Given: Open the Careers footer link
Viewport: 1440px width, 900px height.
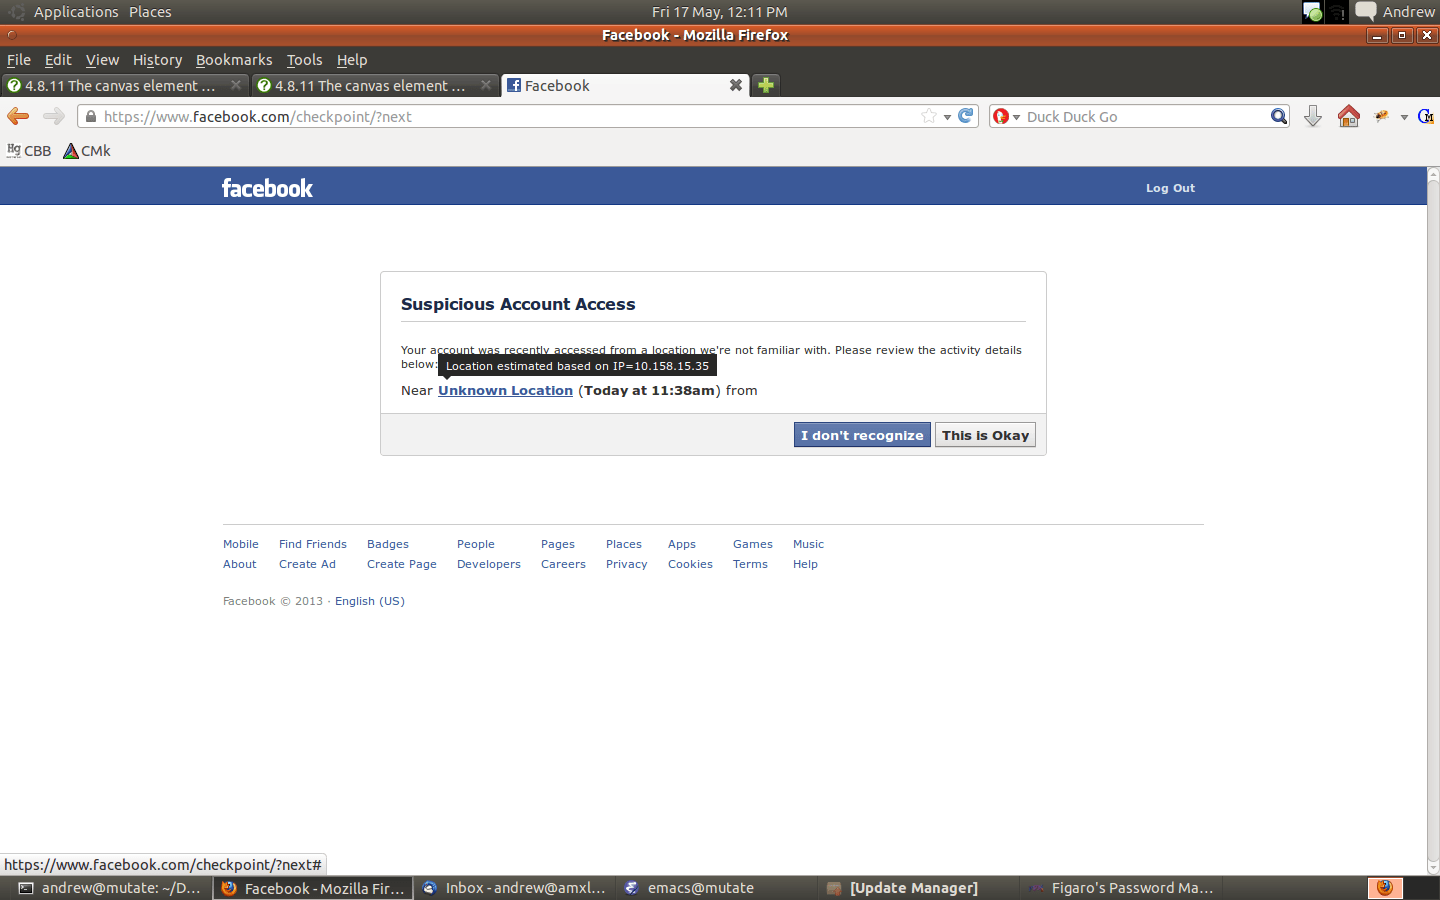Looking at the screenshot, I should click(x=563, y=564).
